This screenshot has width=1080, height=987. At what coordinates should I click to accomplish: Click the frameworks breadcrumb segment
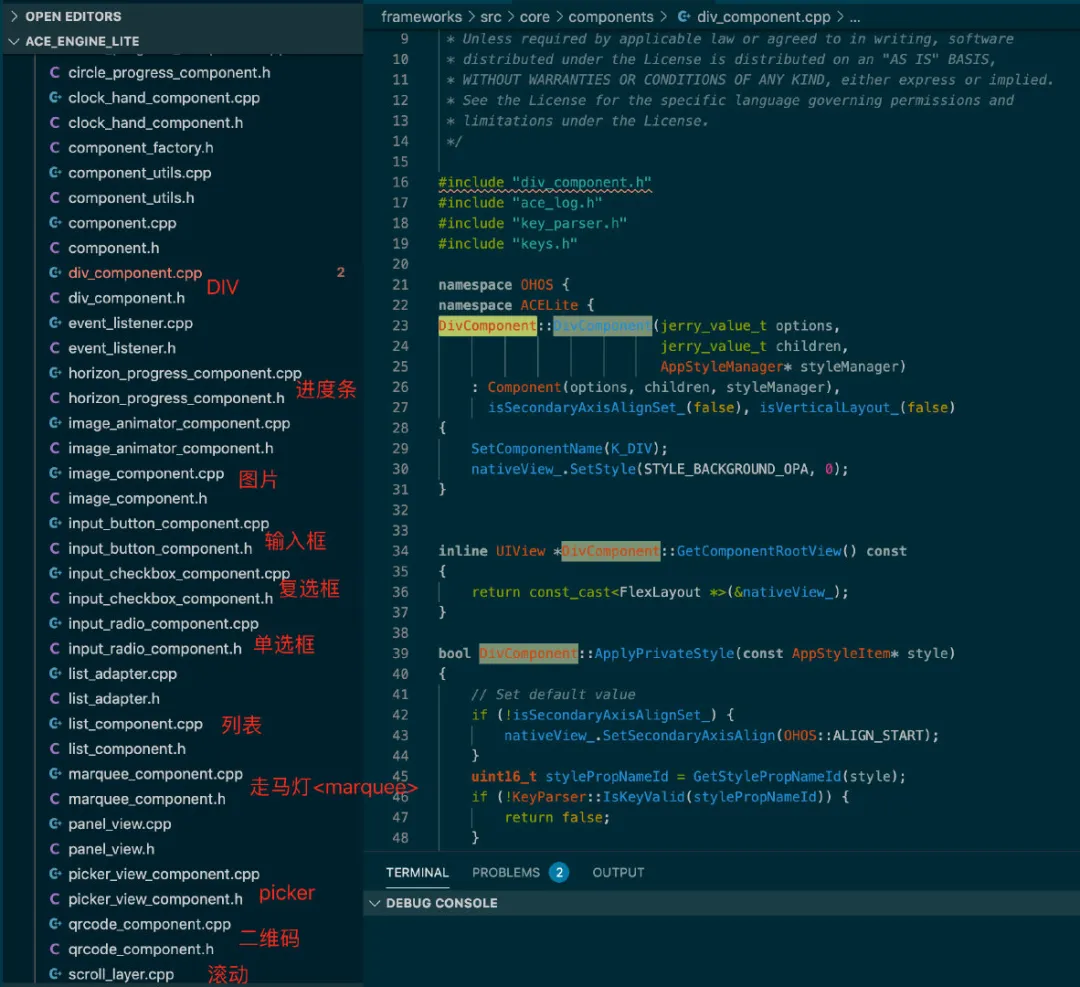(421, 17)
